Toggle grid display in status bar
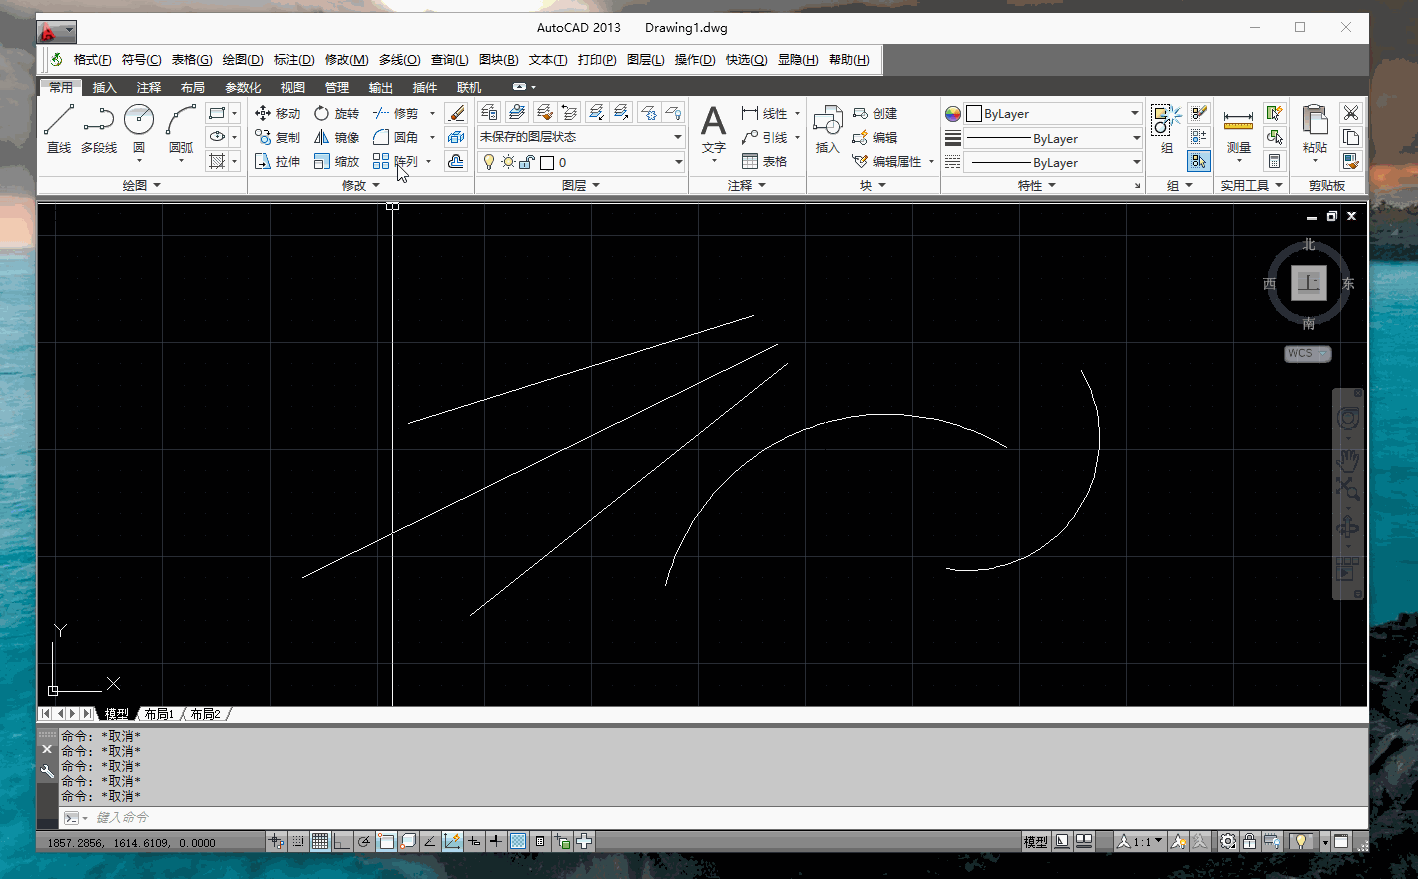This screenshot has height=879, width=1418. click(x=320, y=842)
